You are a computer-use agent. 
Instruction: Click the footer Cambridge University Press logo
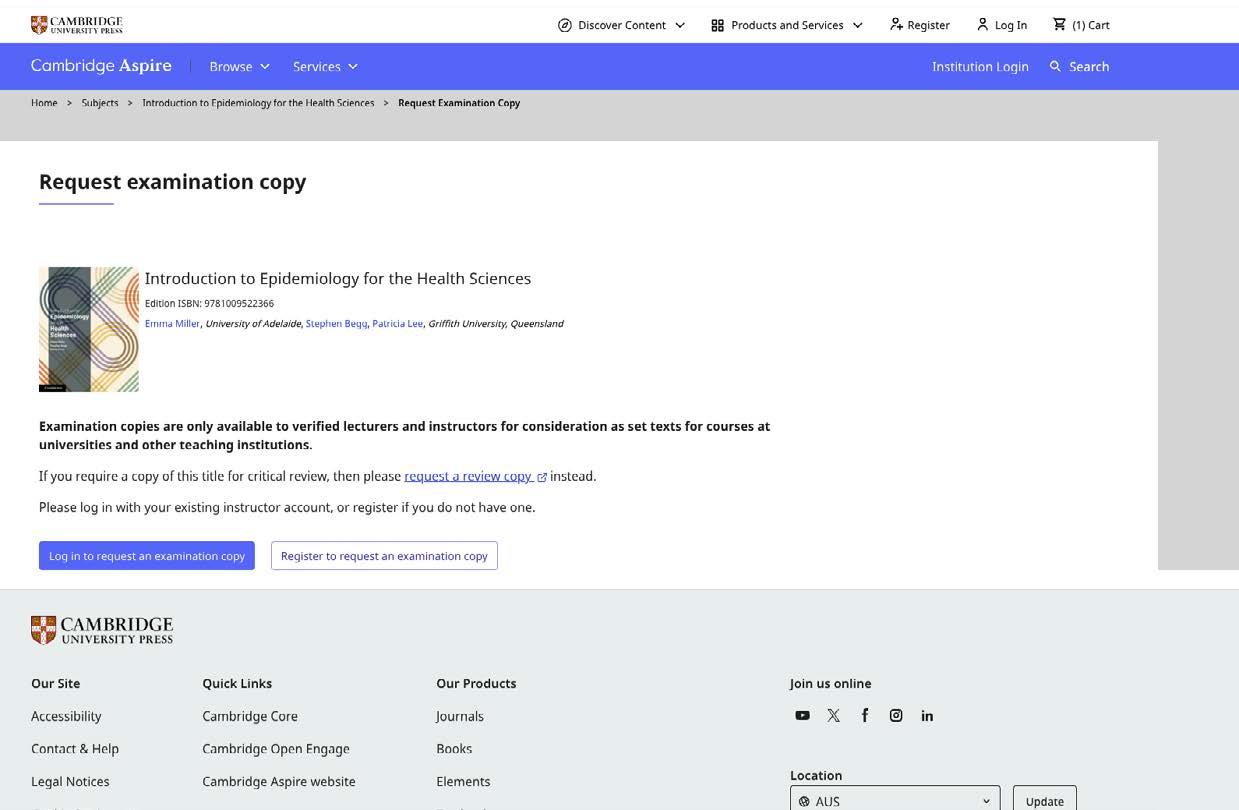(x=102, y=630)
